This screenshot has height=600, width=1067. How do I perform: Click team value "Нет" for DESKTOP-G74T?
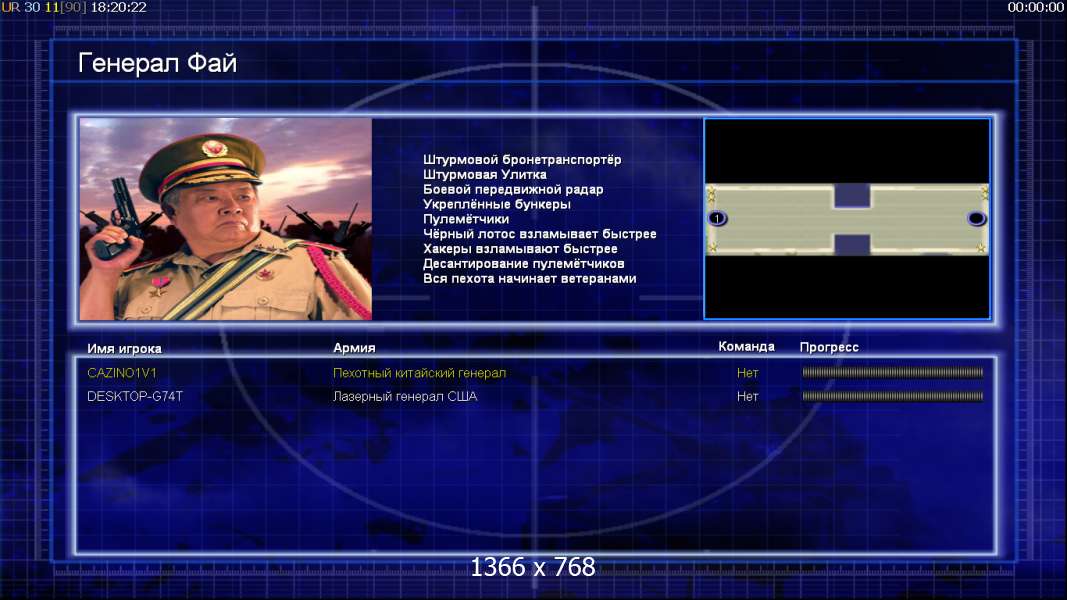(747, 396)
